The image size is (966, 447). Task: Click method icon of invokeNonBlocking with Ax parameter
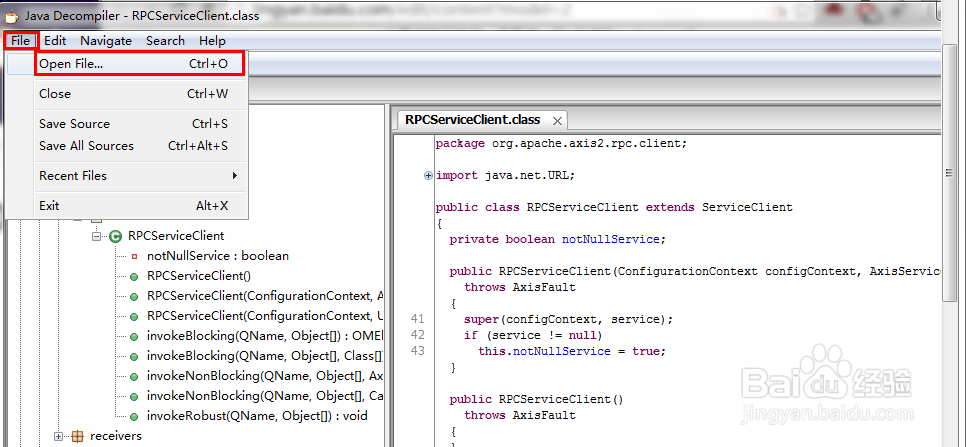134,376
